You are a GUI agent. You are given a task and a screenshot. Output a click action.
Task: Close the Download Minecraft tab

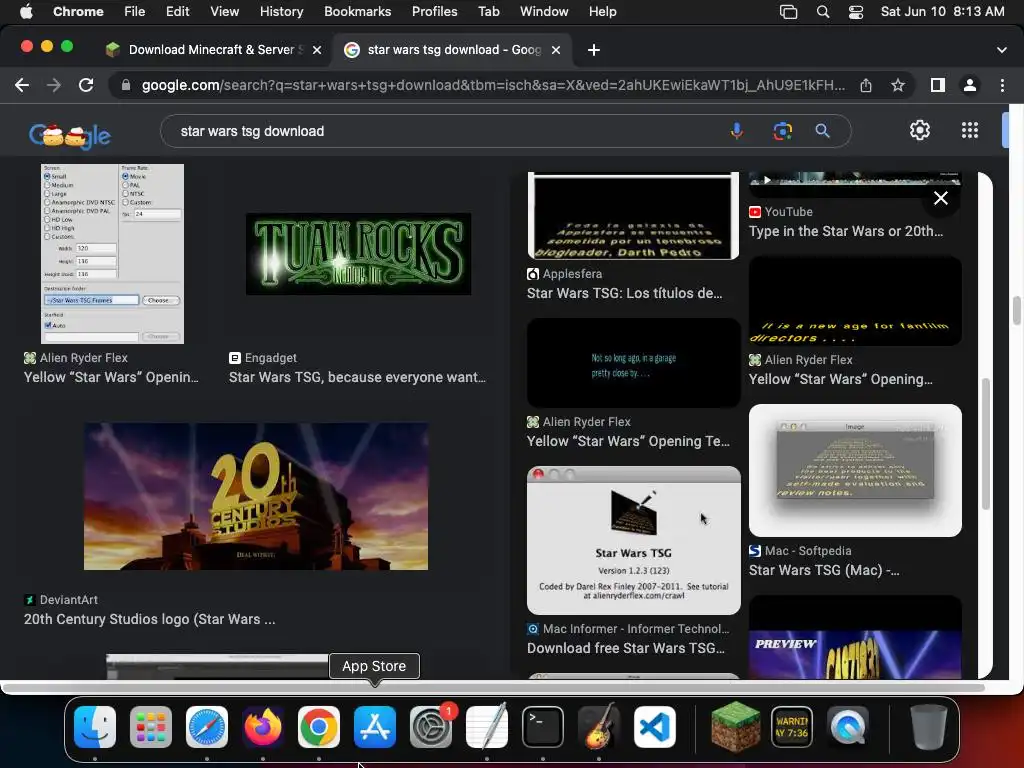(x=317, y=50)
